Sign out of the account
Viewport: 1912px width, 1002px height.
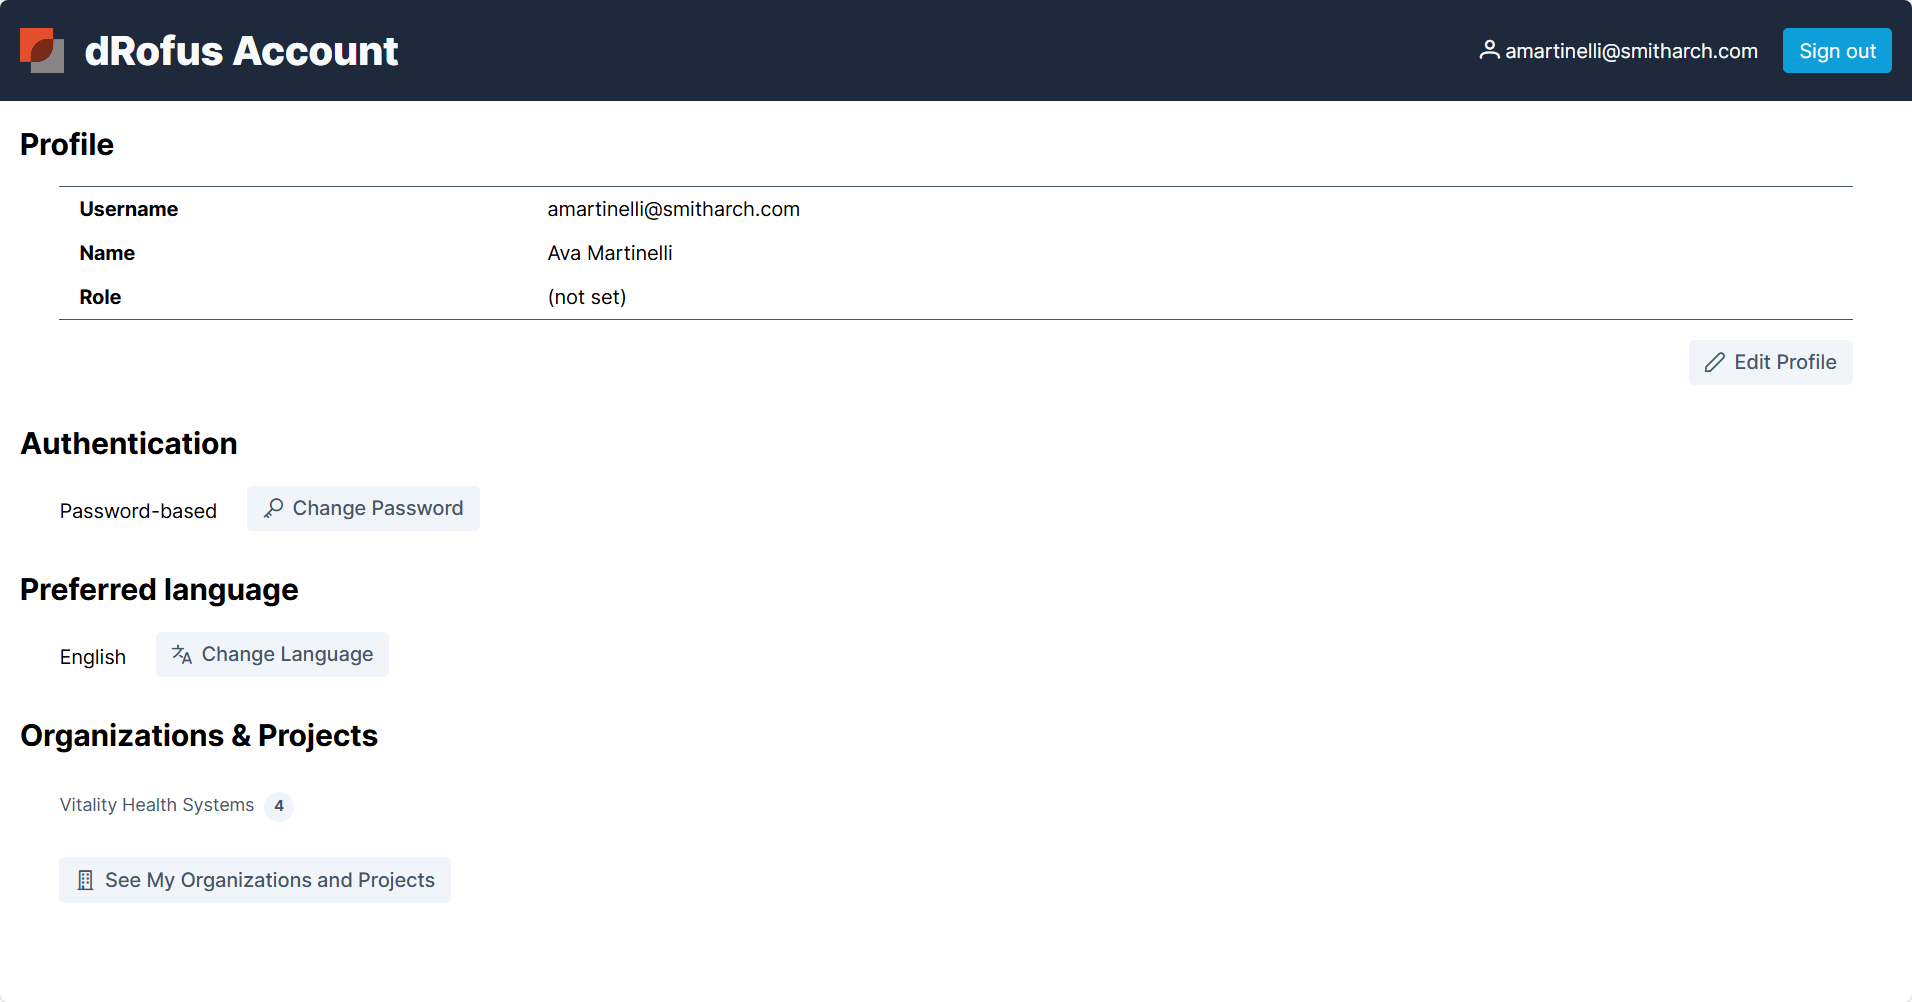point(1836,51)
